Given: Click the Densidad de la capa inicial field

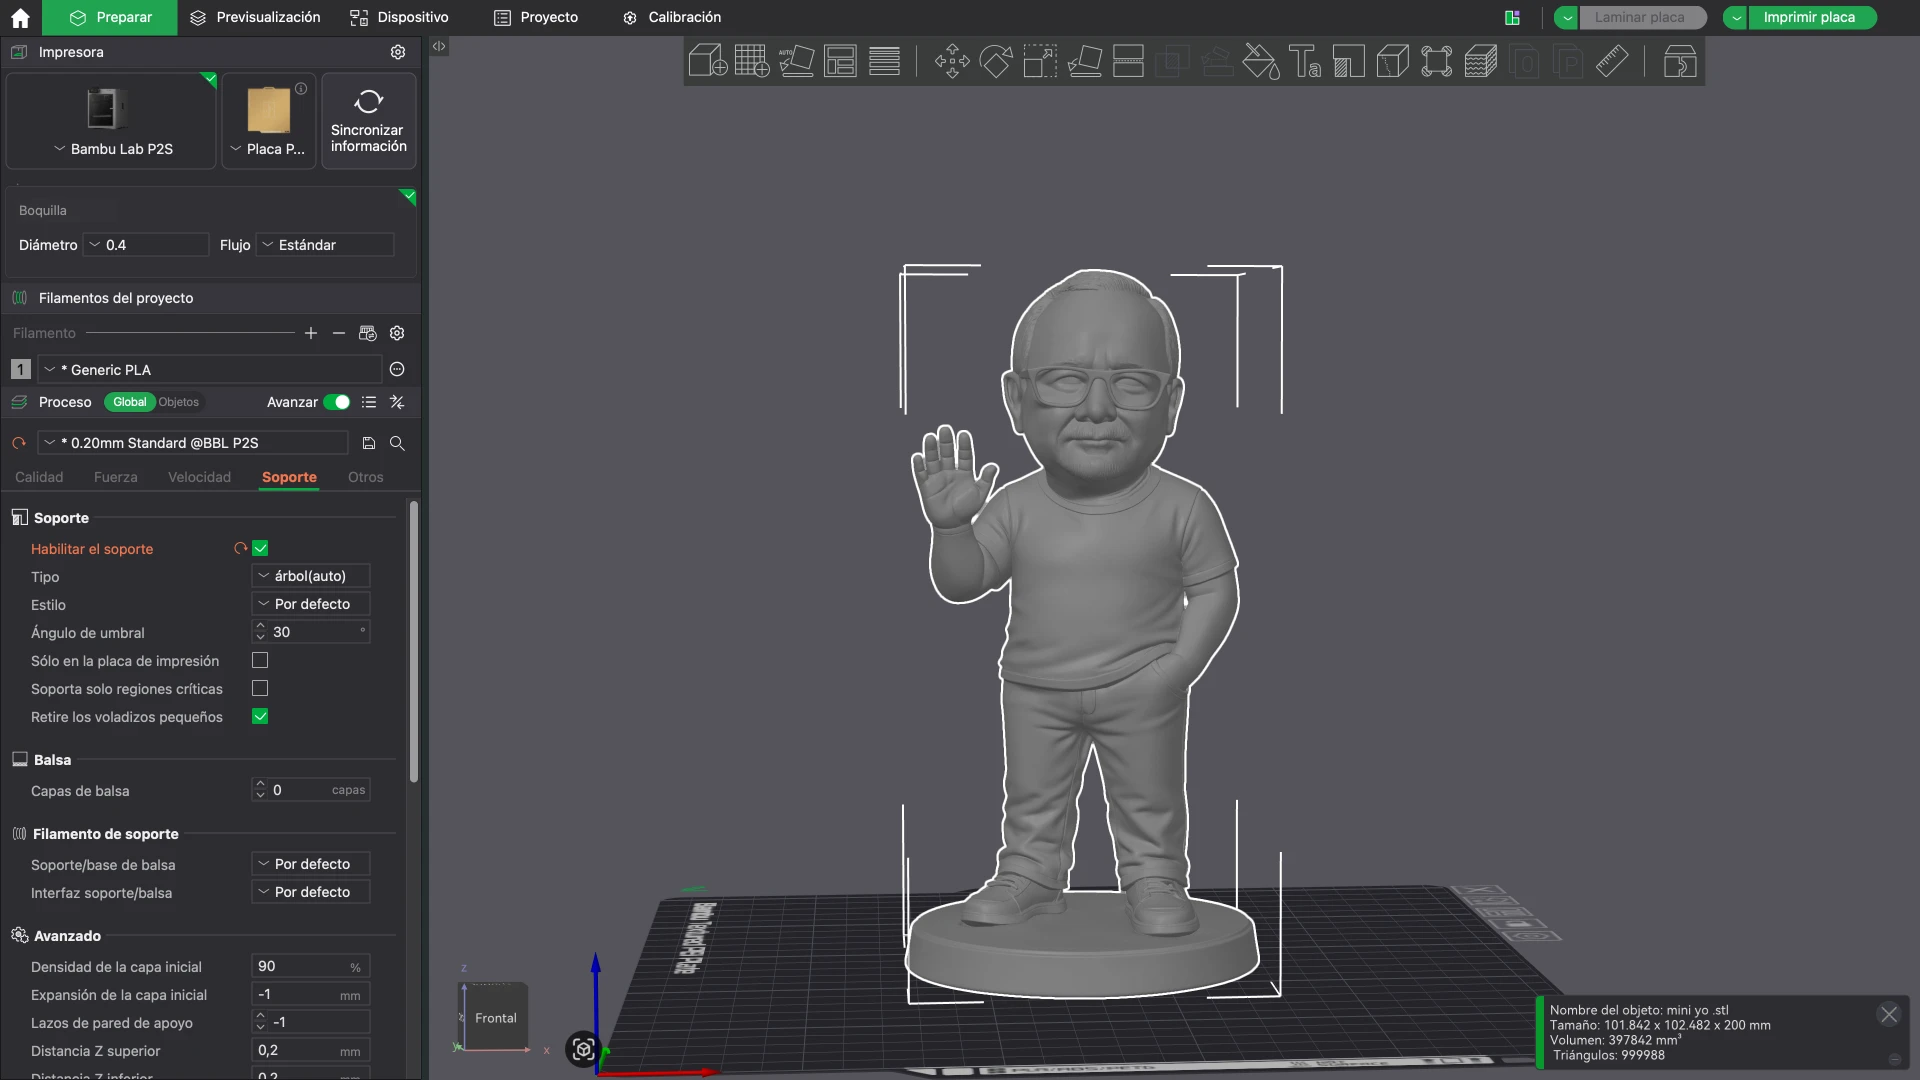Looking at the screenshot, I should 311,966.
